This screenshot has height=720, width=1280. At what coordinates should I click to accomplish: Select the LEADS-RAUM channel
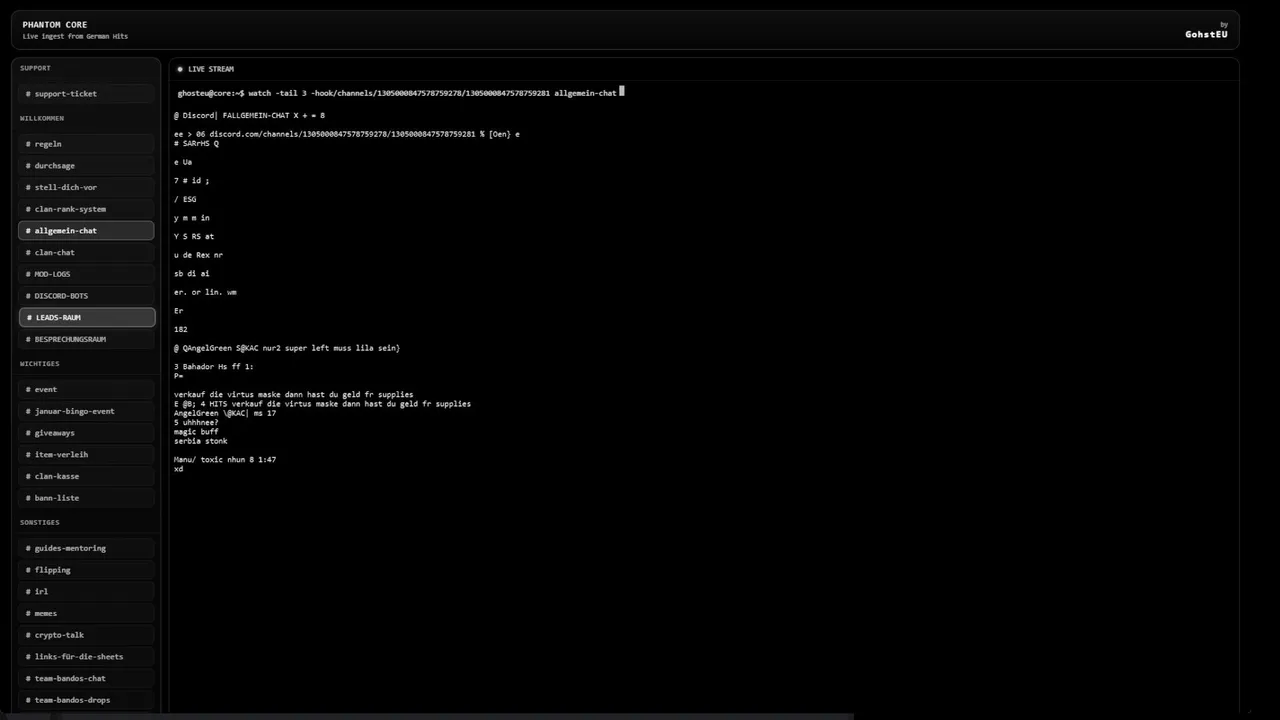tap(87, 318)
